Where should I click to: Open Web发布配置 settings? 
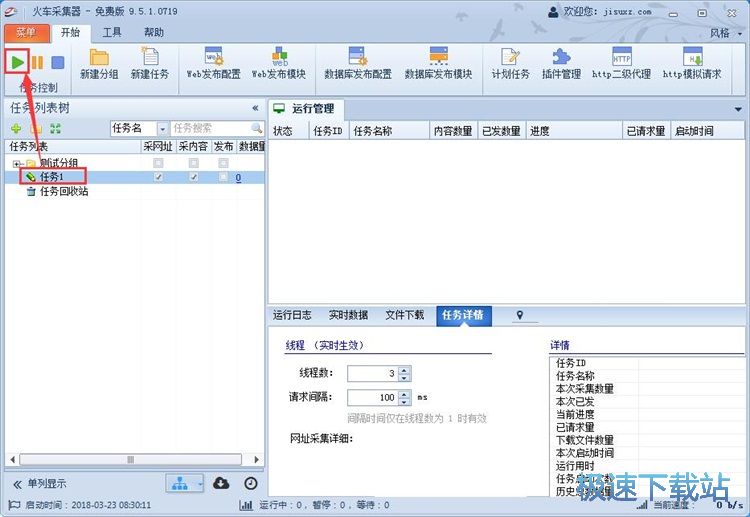click(x=213, y=57)
